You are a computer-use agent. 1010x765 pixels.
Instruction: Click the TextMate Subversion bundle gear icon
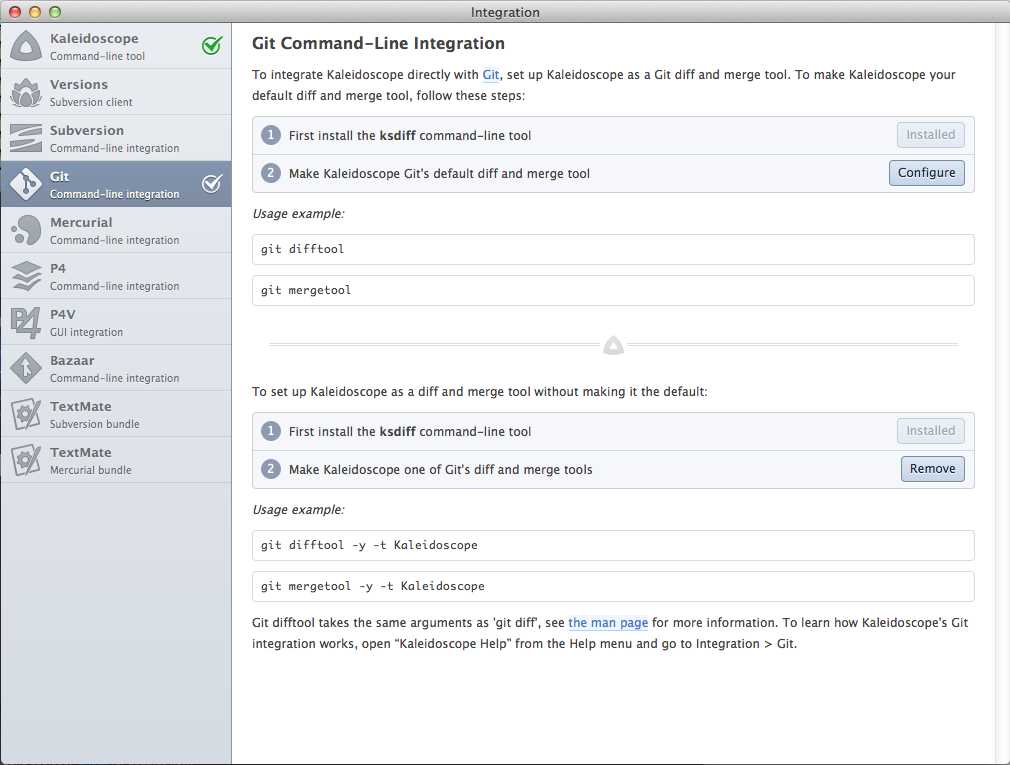click(x=26, y=415)
